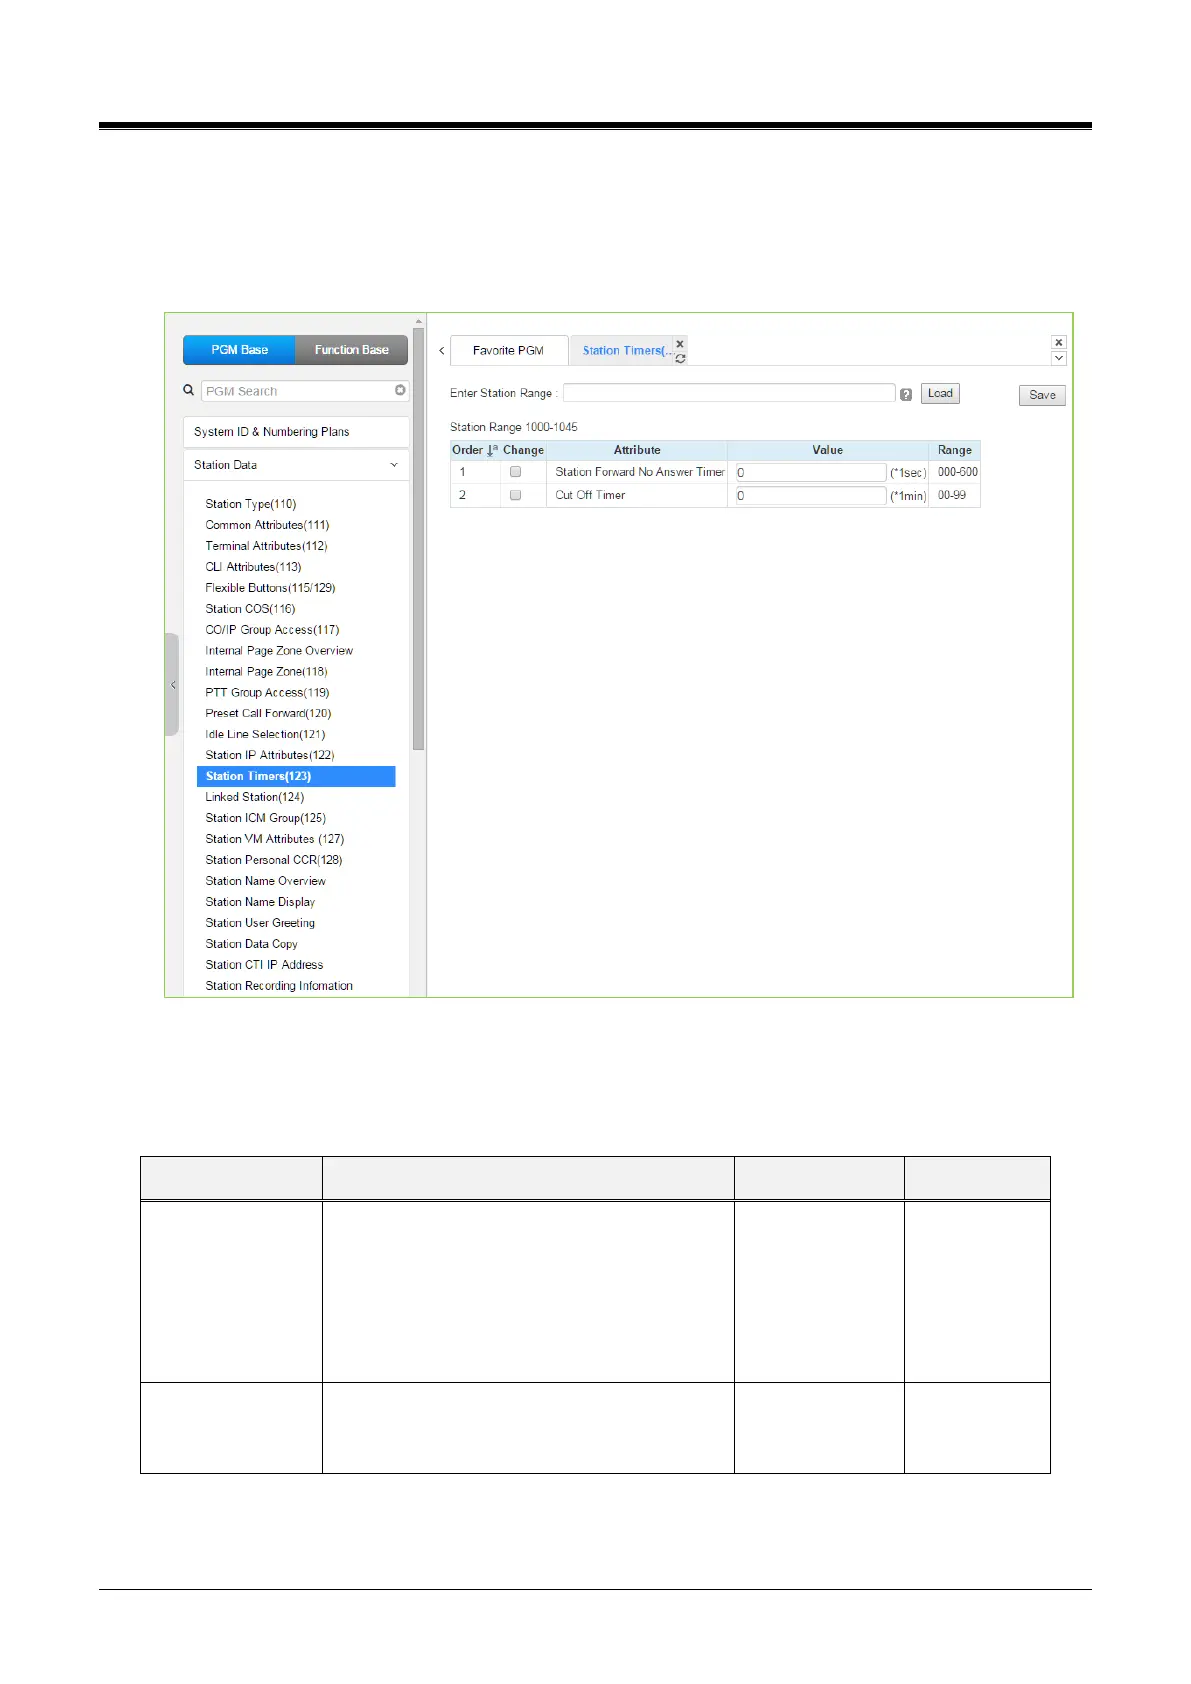Clear the PGM Search field icon
1191x1684 pixels.
coord(400,391)
